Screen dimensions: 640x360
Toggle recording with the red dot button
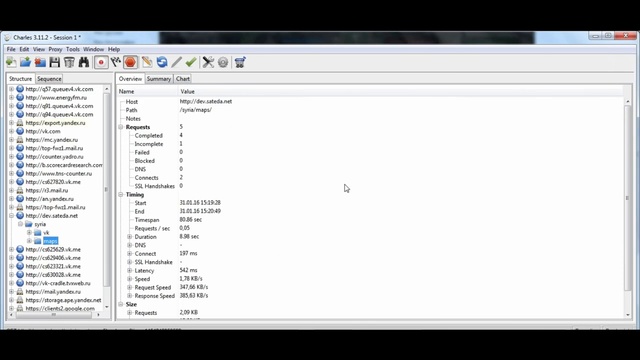click(101, 62)
